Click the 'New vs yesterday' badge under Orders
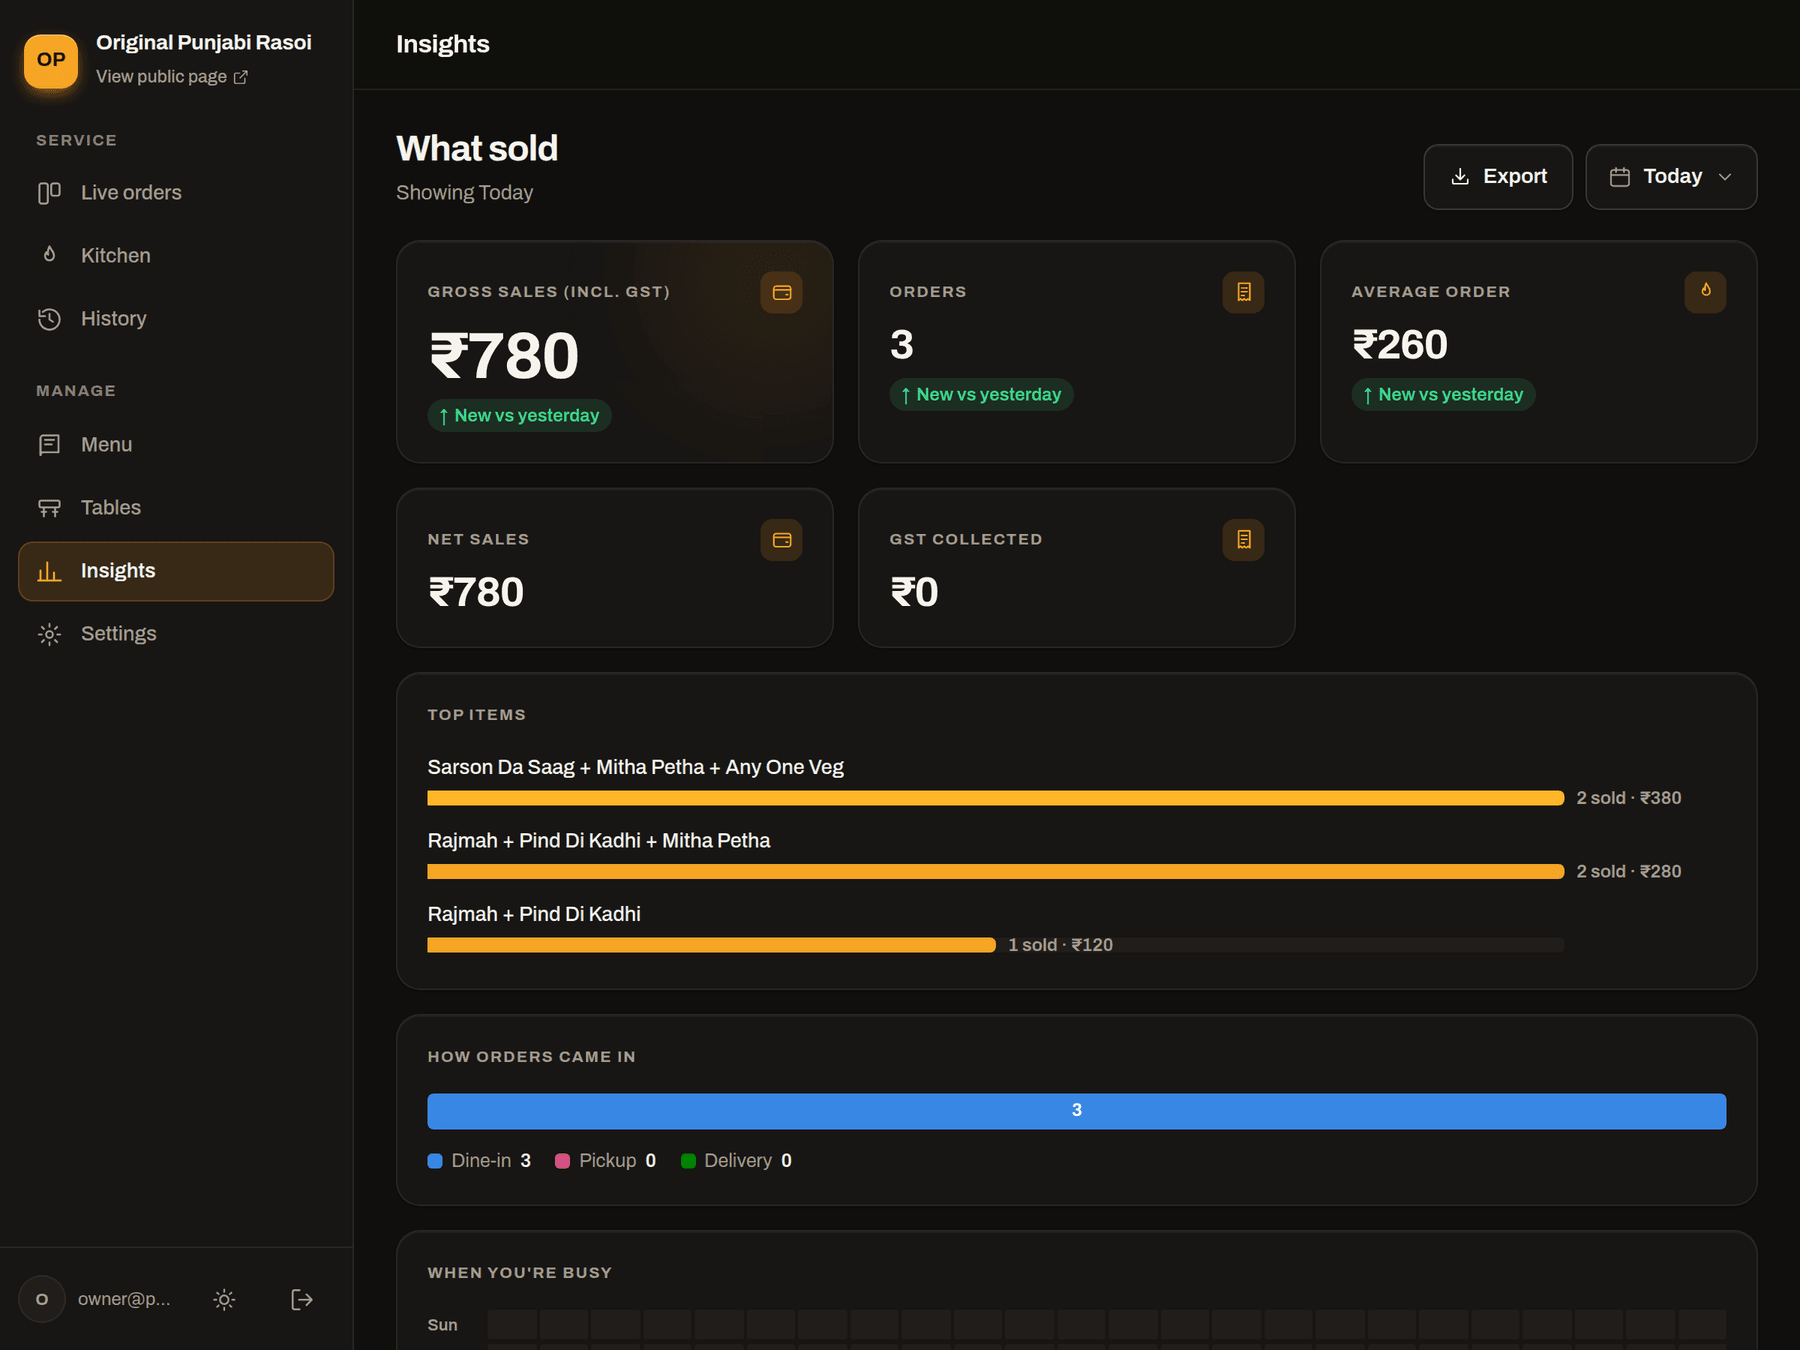The width and height of the screenshot is (1800, 1350). (982, 395)
